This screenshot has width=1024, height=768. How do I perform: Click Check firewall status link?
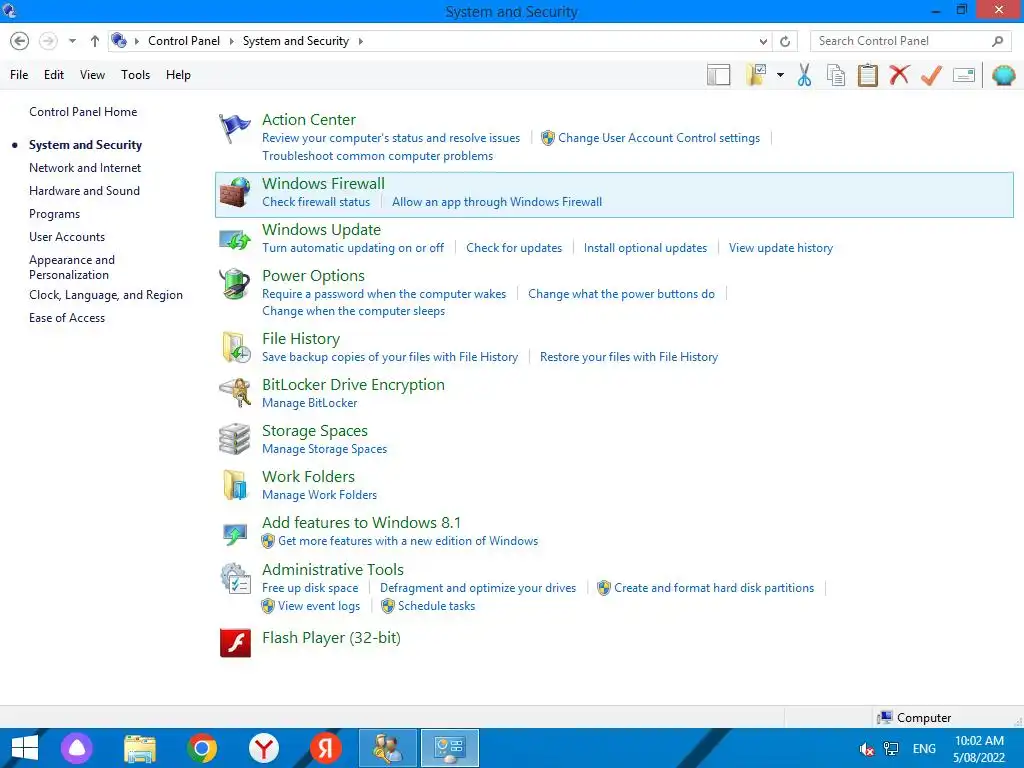[x=316, y=202]
